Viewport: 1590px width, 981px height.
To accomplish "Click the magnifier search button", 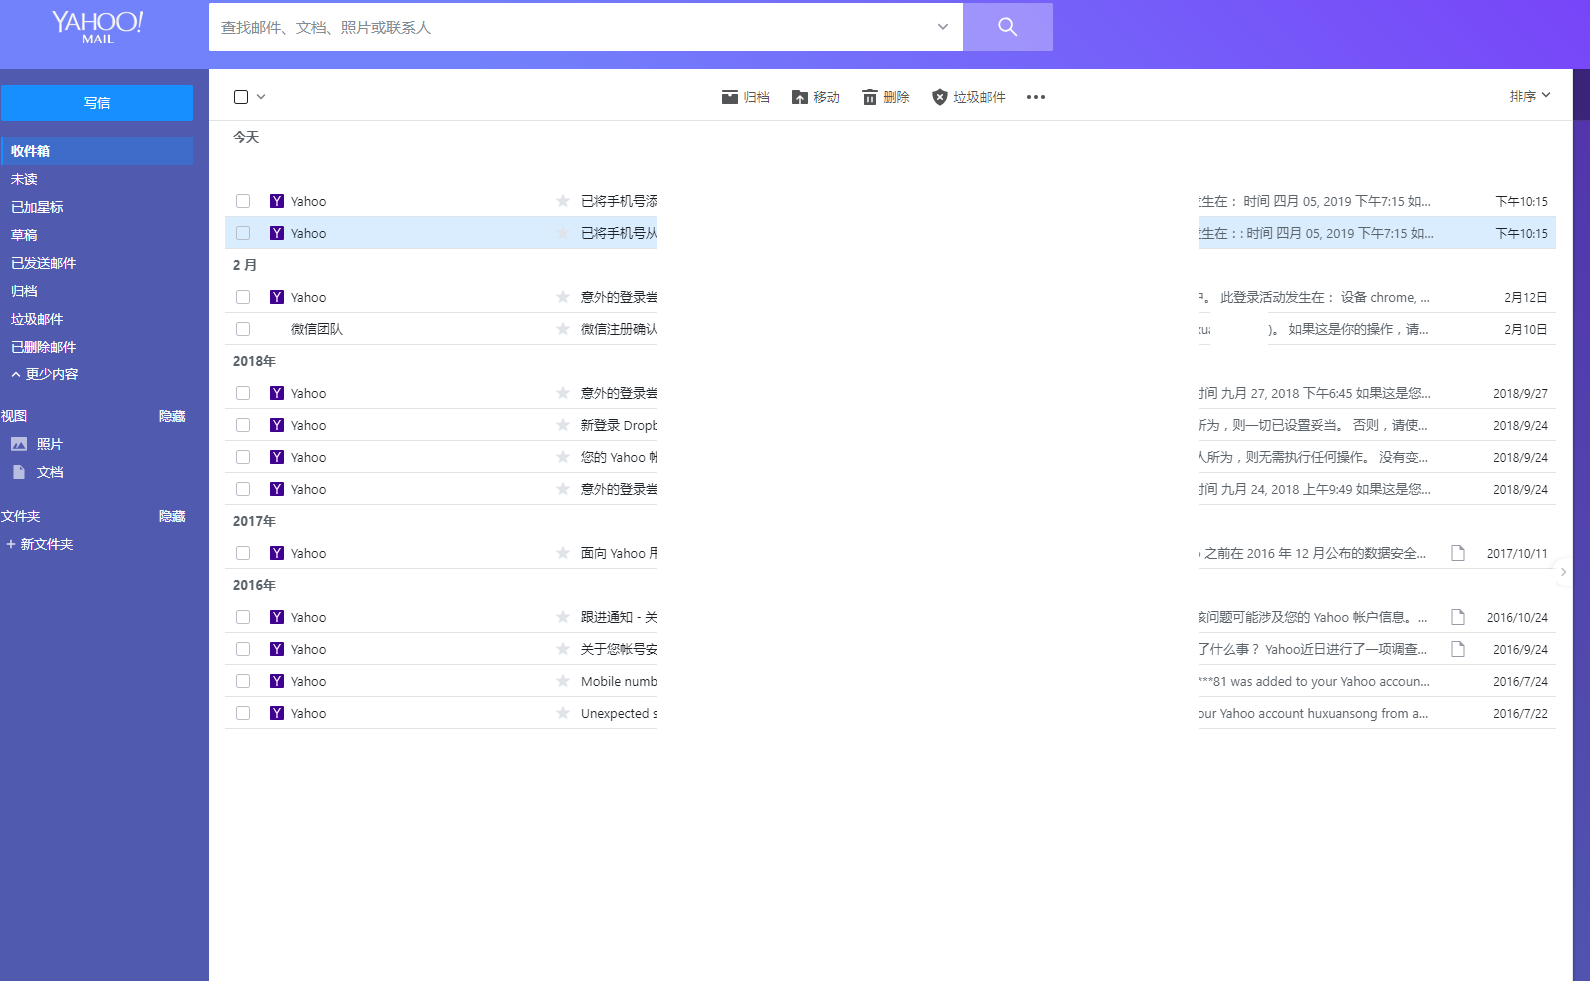I will point(1007,27).
